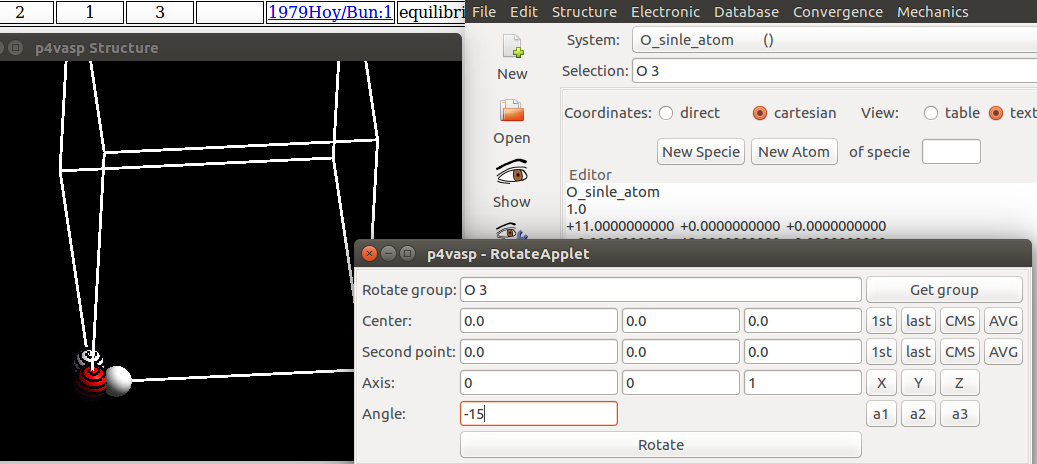Viewport: 1037px width, 464px height.
Task: Click the Show eye icon
Action: [x=512, y=174]
